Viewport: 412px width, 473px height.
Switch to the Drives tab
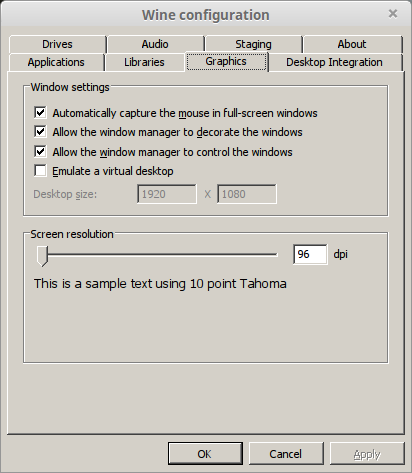[x=57, y=44]
